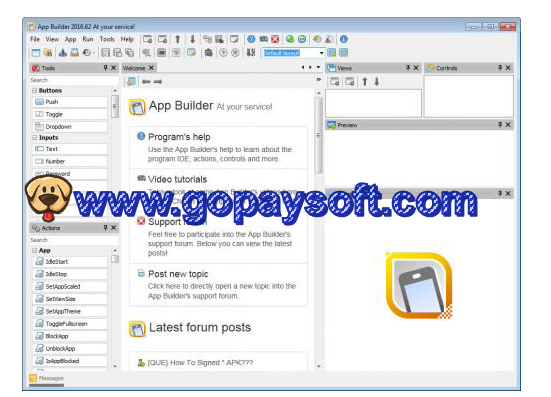
Task: Click the forward arrow in Welcome tab
Action: coord(158,82)
